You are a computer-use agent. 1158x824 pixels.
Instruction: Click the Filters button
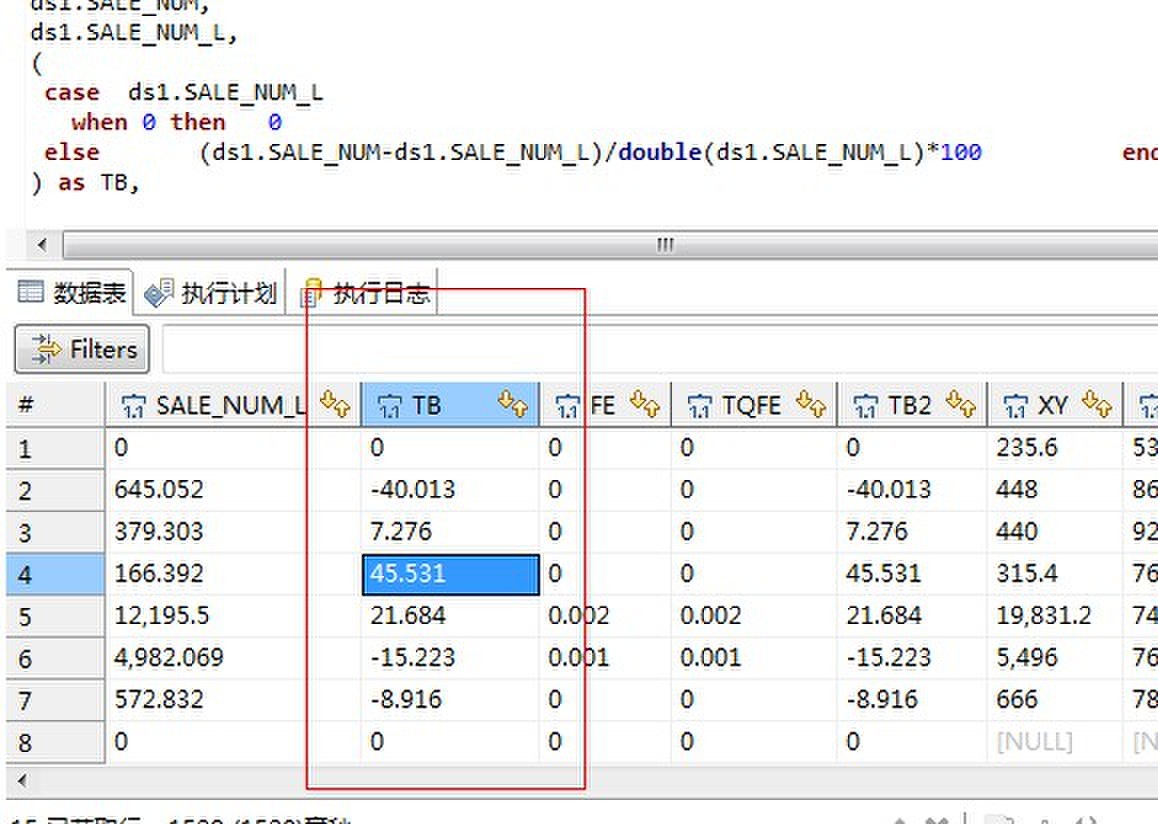click(81, 349)
